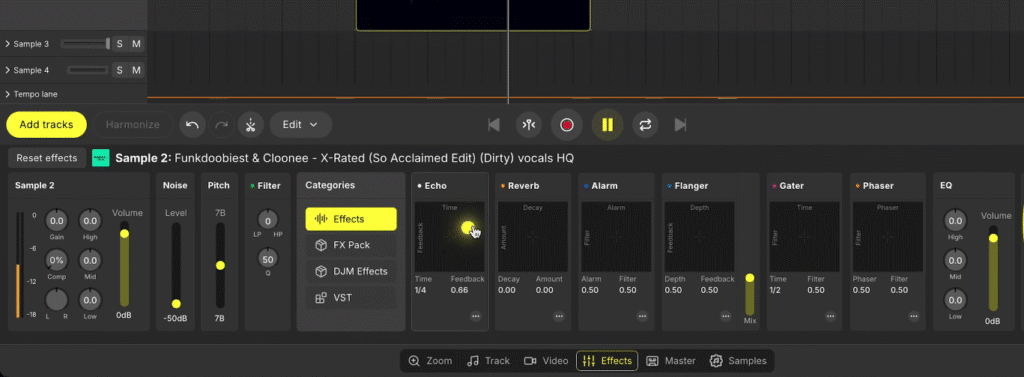Screen dimensions: 1024x377
Task: Expand the Sample 4 track
Action: [7, 70]
